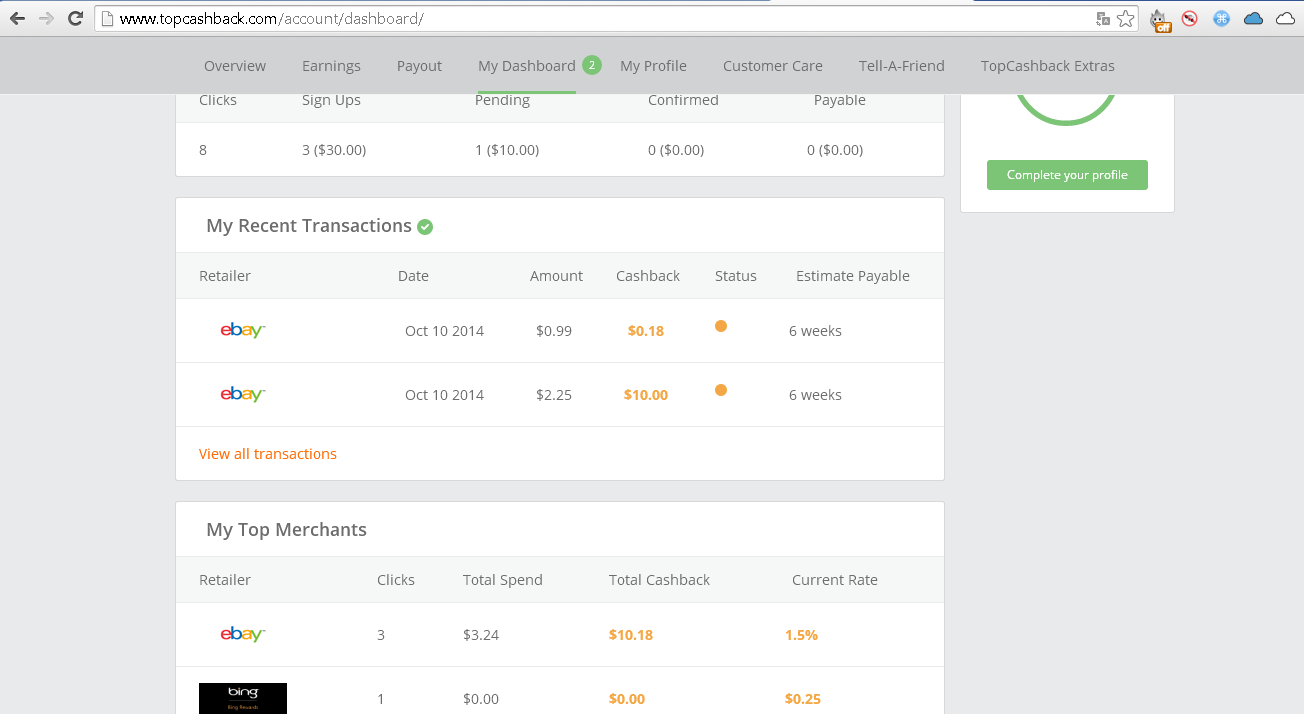
Task: Open the TopCashback Extras tab
Action: pos(1048,66)
